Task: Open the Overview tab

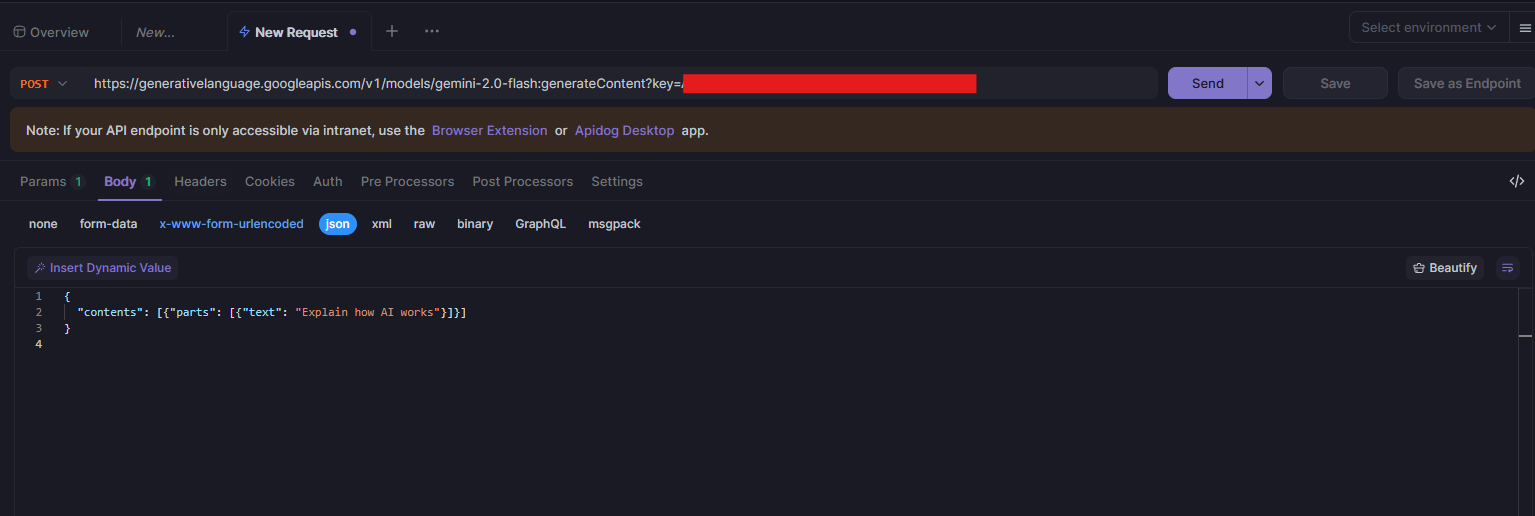Action: [x=51, y=32]
